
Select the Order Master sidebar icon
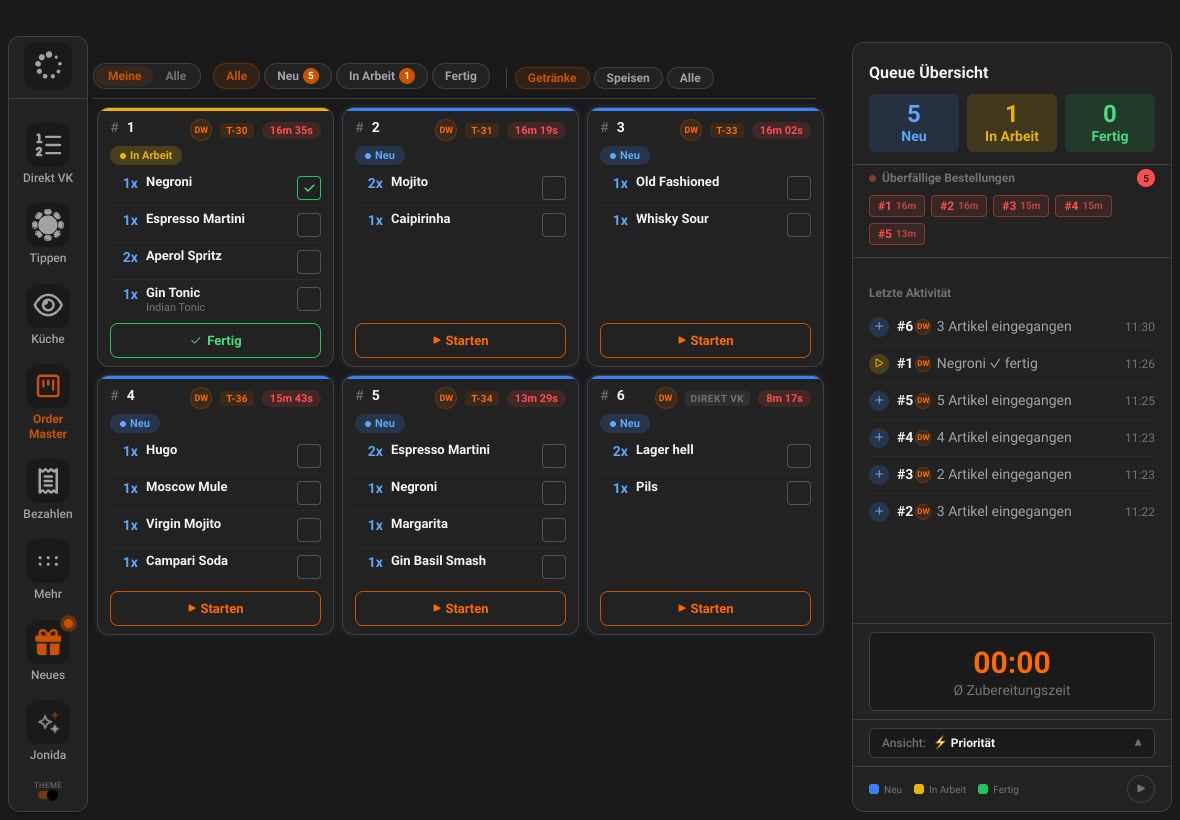click(48, 386)
